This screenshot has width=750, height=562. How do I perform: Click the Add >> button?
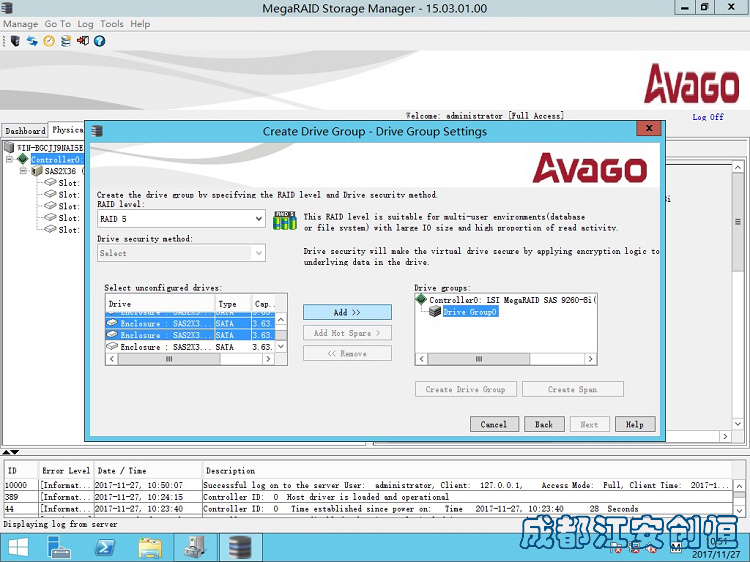(347, 312)
